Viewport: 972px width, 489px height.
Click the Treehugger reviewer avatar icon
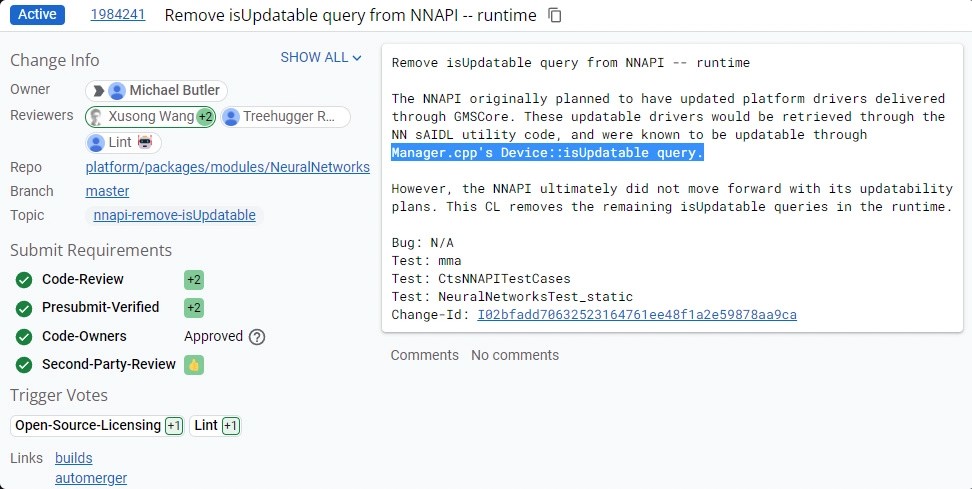[x=231, y=117]
